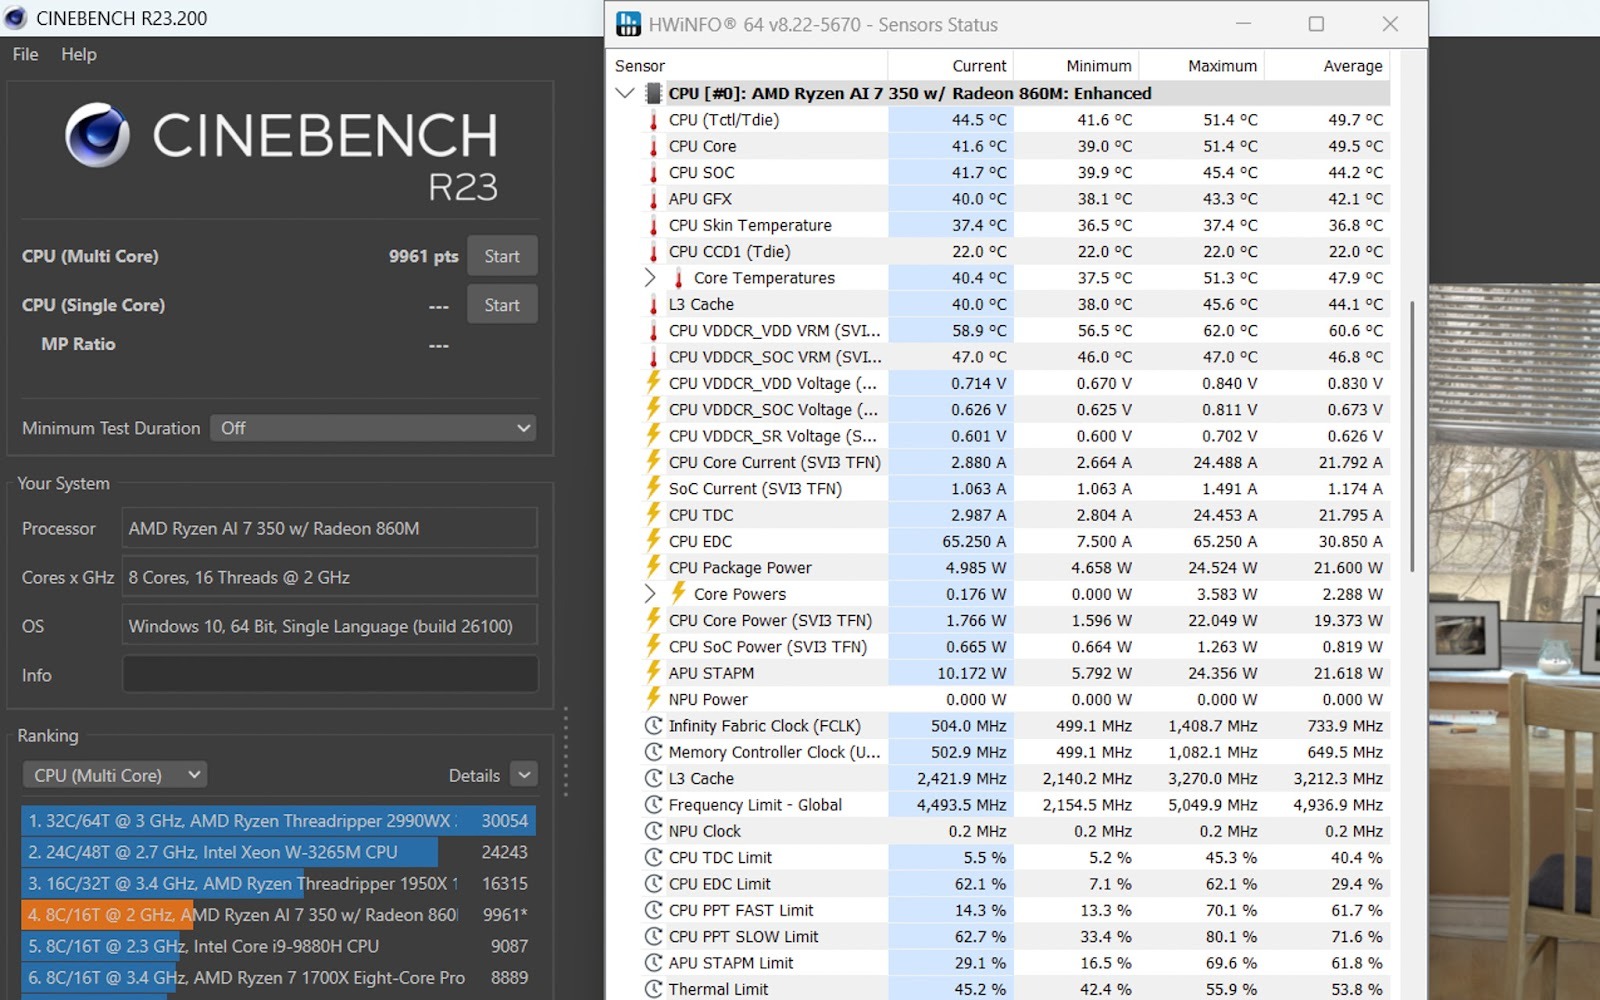This screenshot has width=1600, height=1000.
Task: Start the CPU Single Core benchmark
Action: (502, 305)
